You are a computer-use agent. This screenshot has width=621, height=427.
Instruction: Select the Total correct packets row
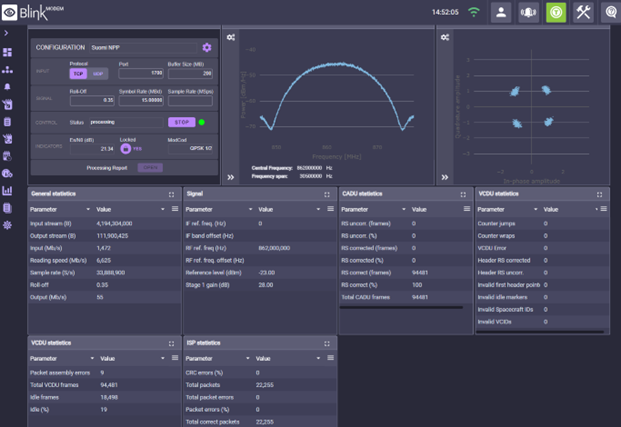tap(260, 421)
